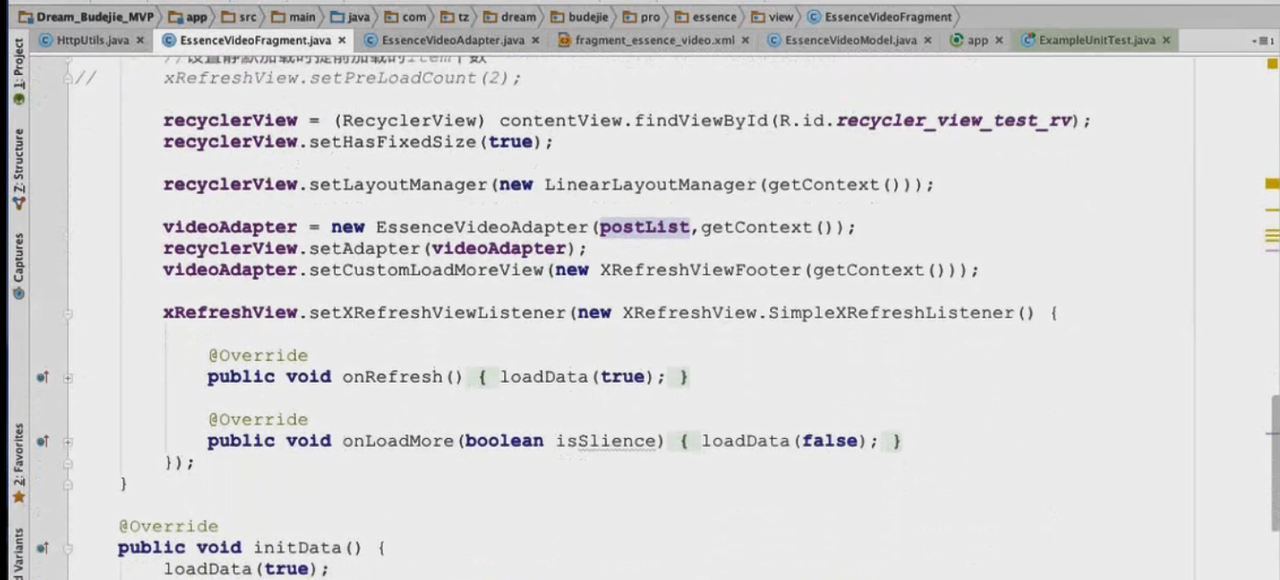1280x580 pixels.
Task: Click the com package breadcrumb
Action: click(405, 17)
